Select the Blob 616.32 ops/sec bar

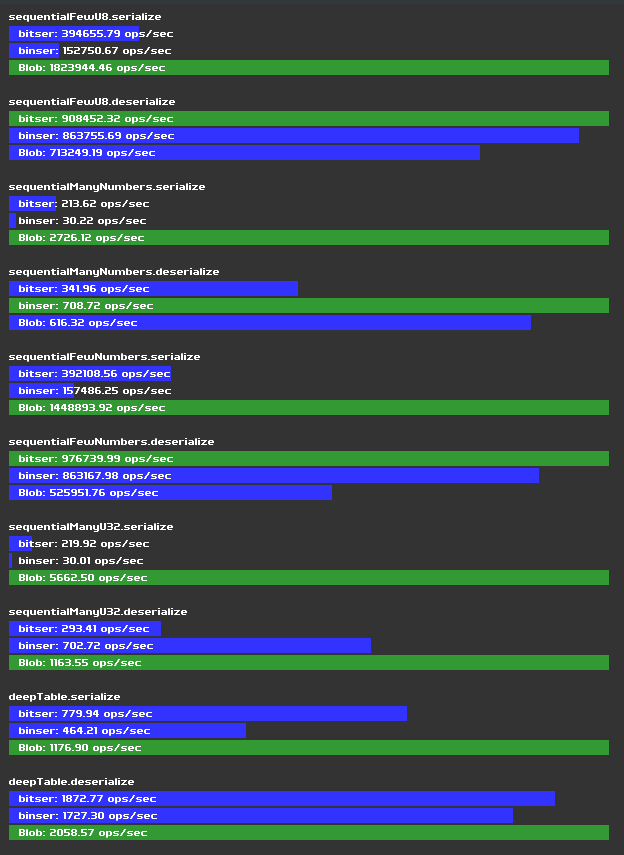click(x=270, y=323)
